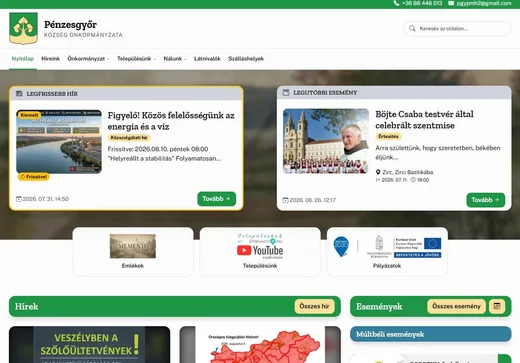The height and width of the screenshot is (363, 520).
Task: Click the Pénzesgyőr coat of arms logo
Action: tap(23, 28)
